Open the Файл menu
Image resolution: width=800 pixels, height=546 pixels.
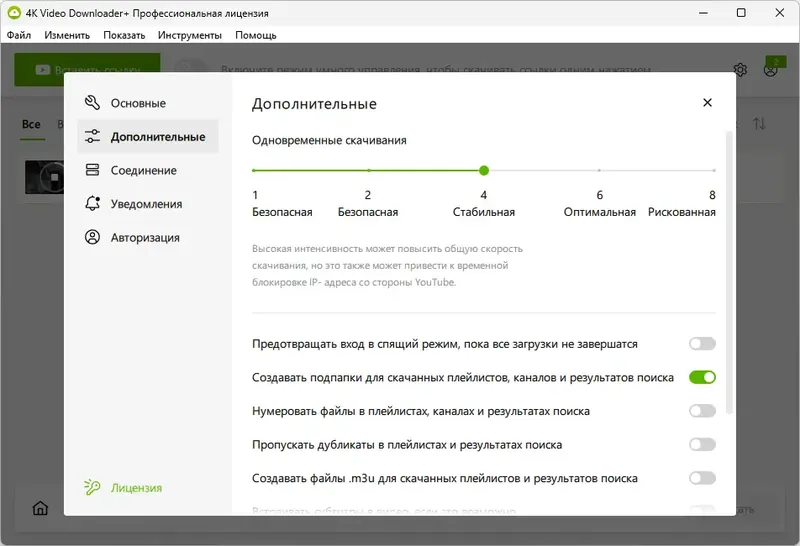click(19, 35)
